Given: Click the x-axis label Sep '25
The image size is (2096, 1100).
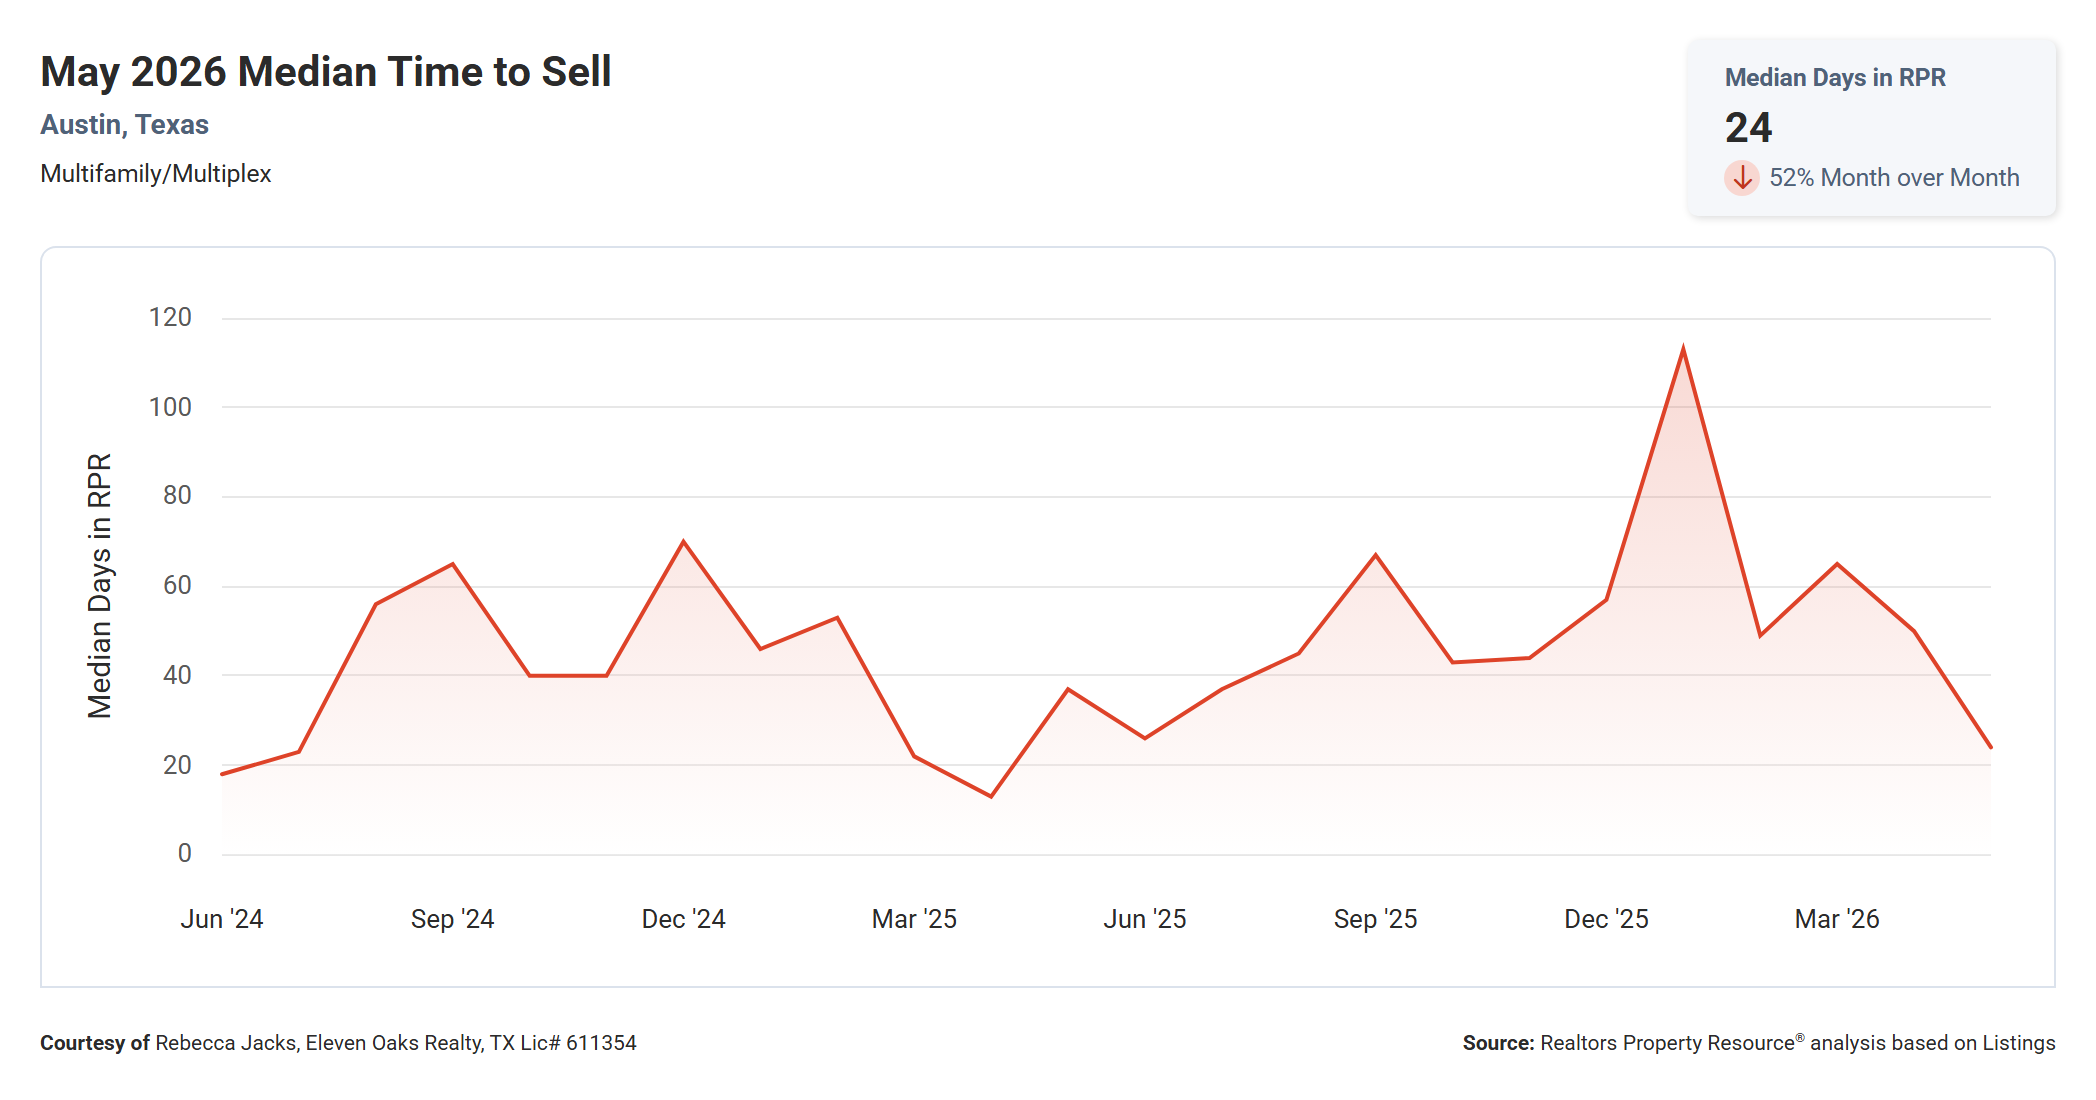Looking at the screenshot, I should [x=1376, y=919].
